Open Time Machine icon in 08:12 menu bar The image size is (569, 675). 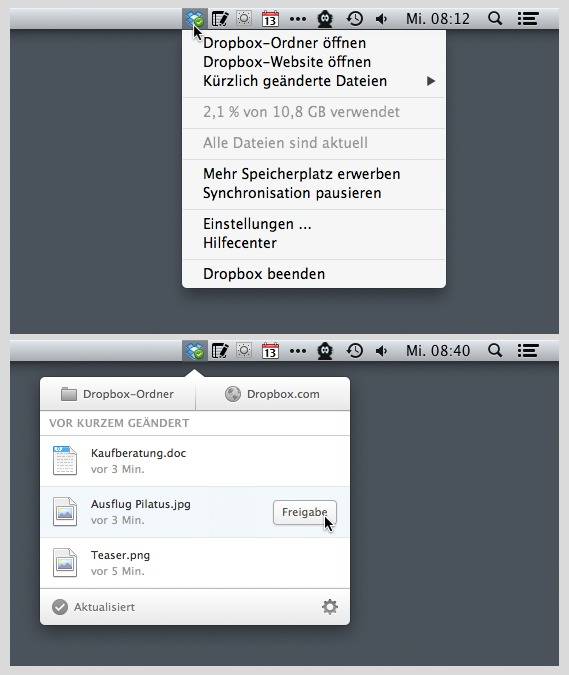pyautogui.click(x=355, y=19)
